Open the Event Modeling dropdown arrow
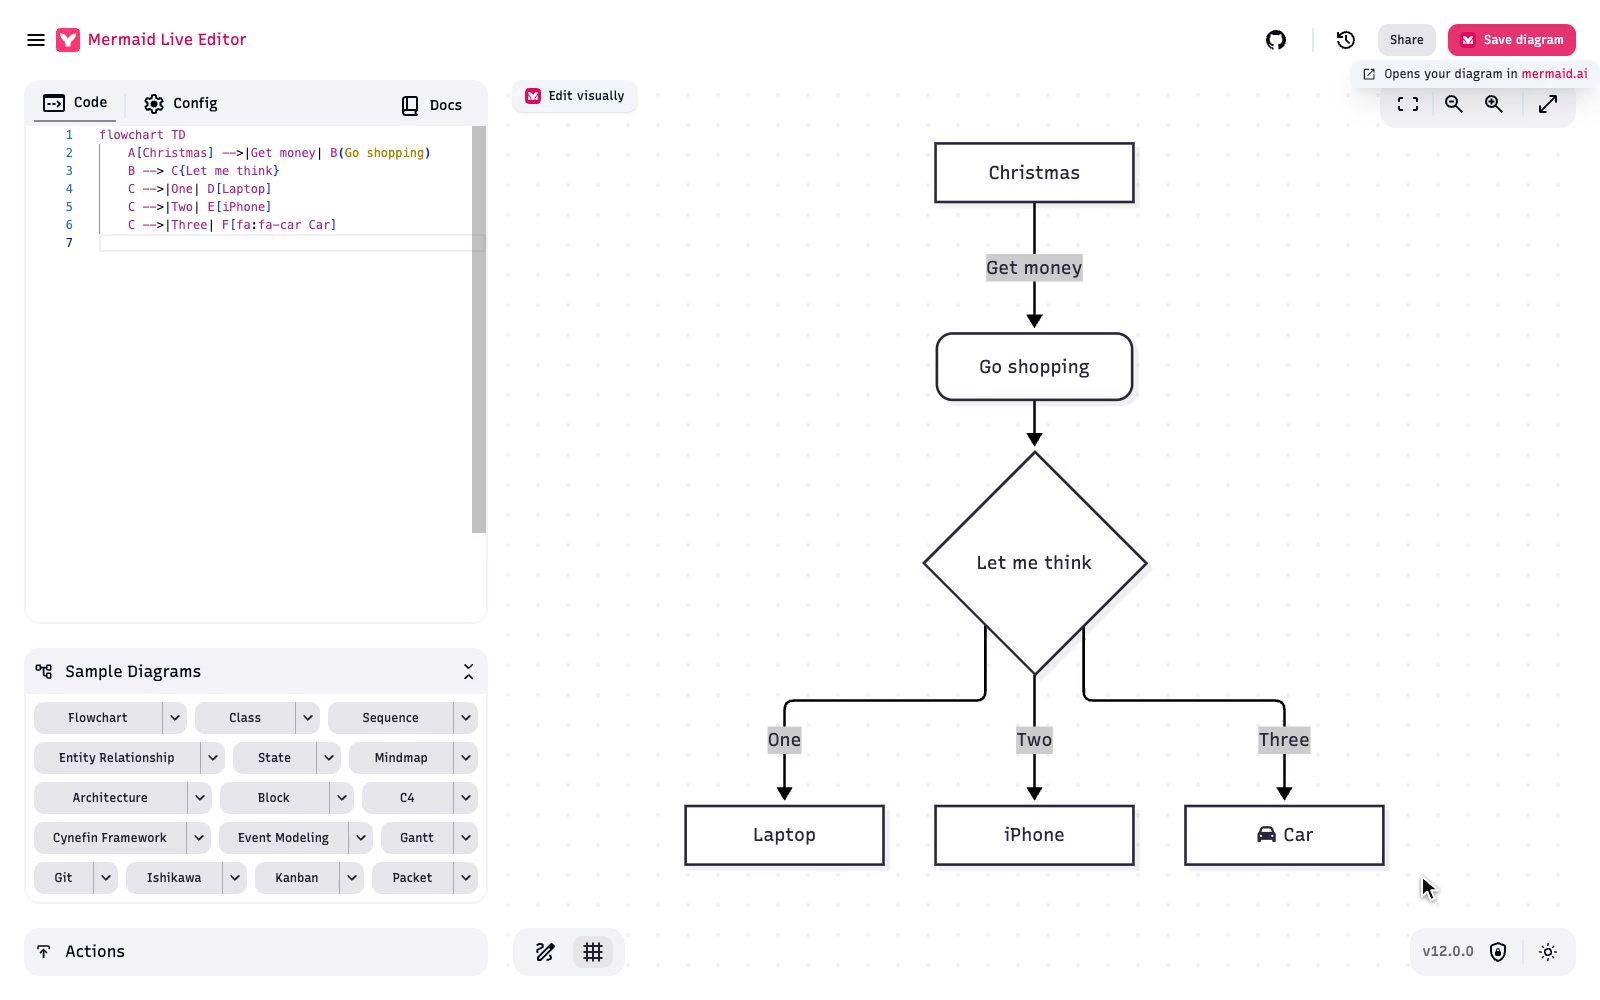The image size is (1600, 1000). (x=361, y=838)
